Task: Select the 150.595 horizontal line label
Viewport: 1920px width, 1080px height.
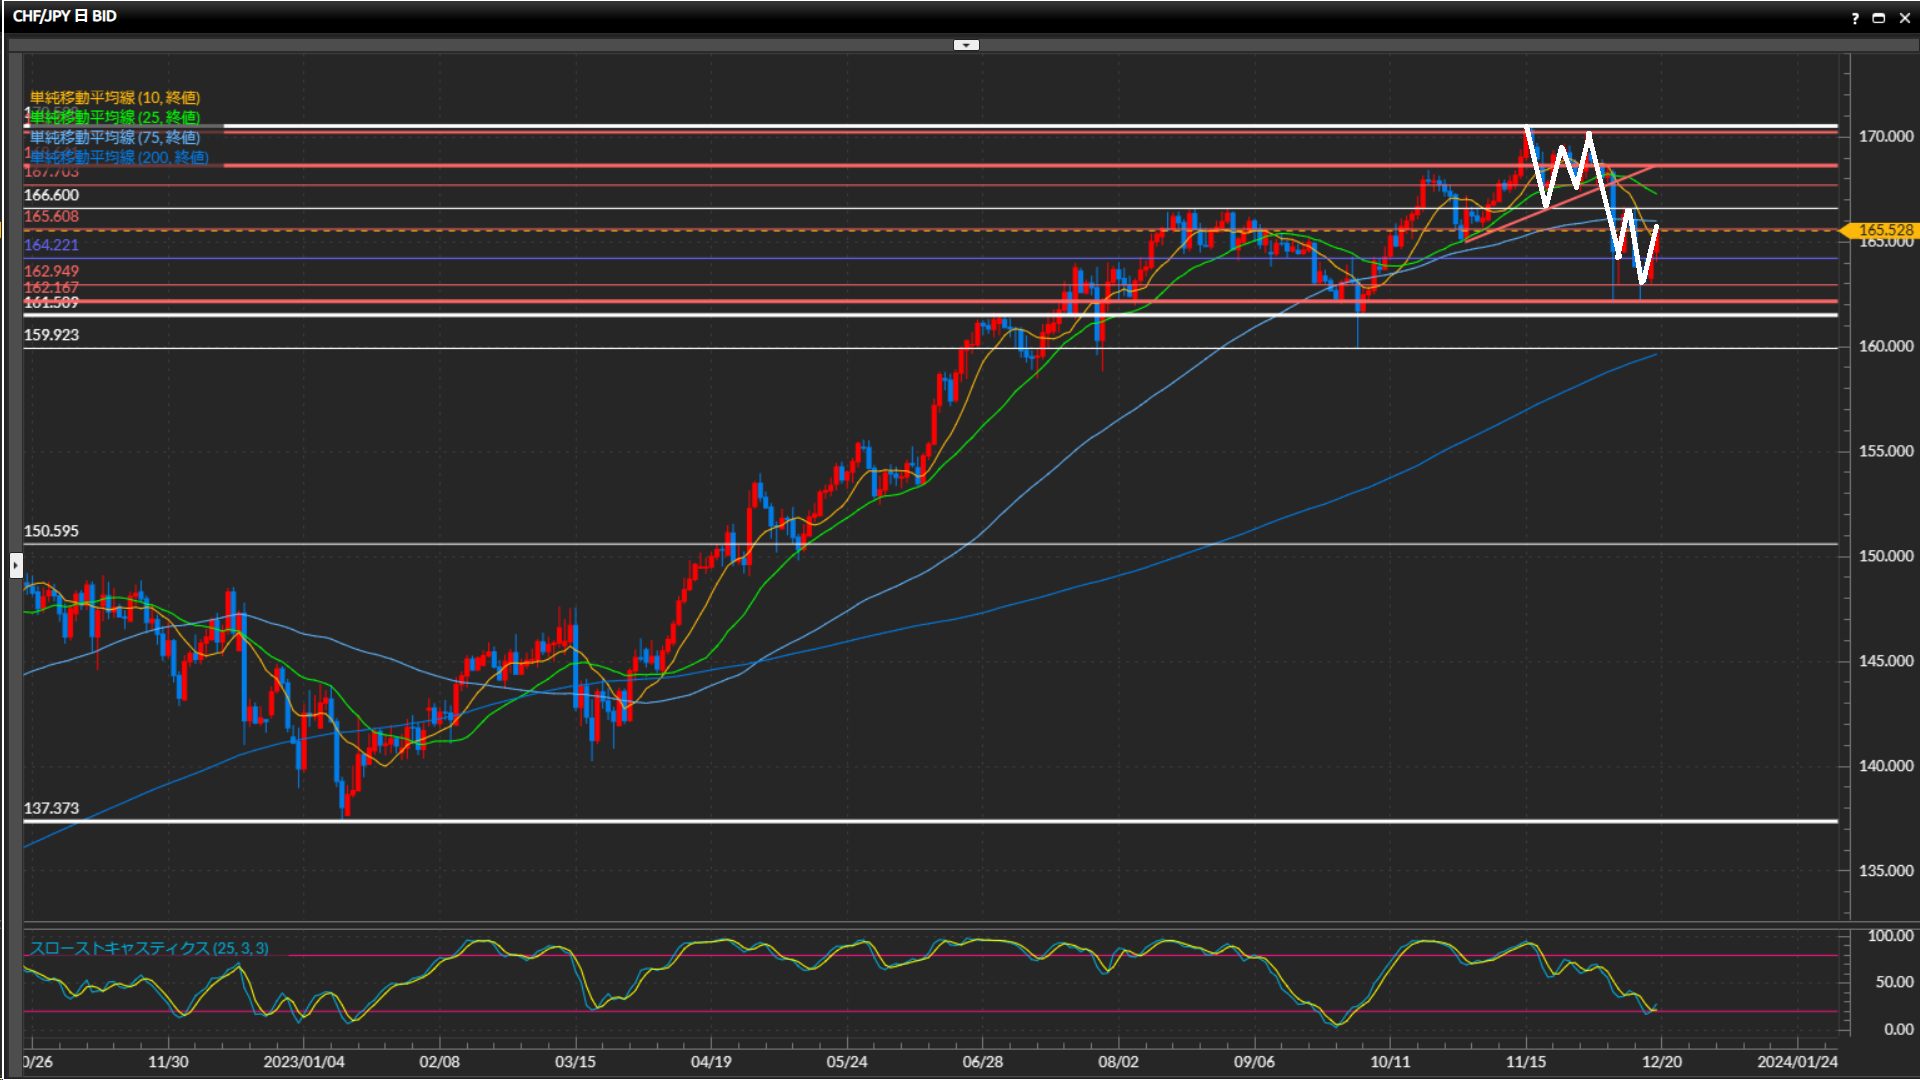Action: pos(51,531)
